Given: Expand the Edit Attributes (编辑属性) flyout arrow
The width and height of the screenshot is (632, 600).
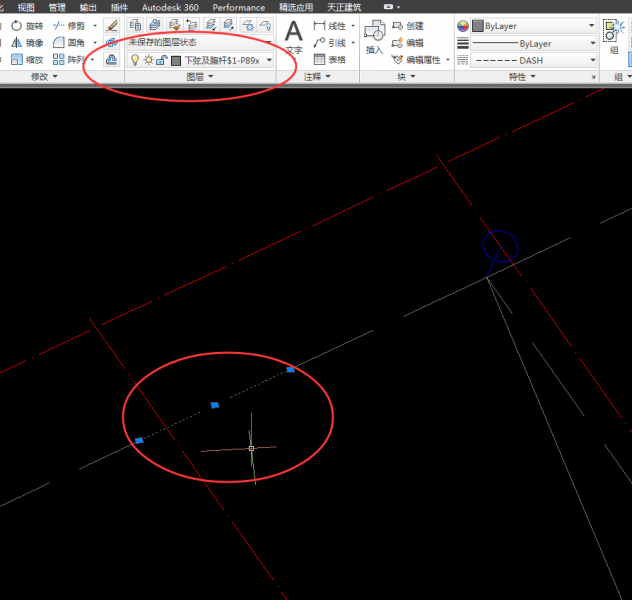Looking at the screenshot, I should click(447, 60).
